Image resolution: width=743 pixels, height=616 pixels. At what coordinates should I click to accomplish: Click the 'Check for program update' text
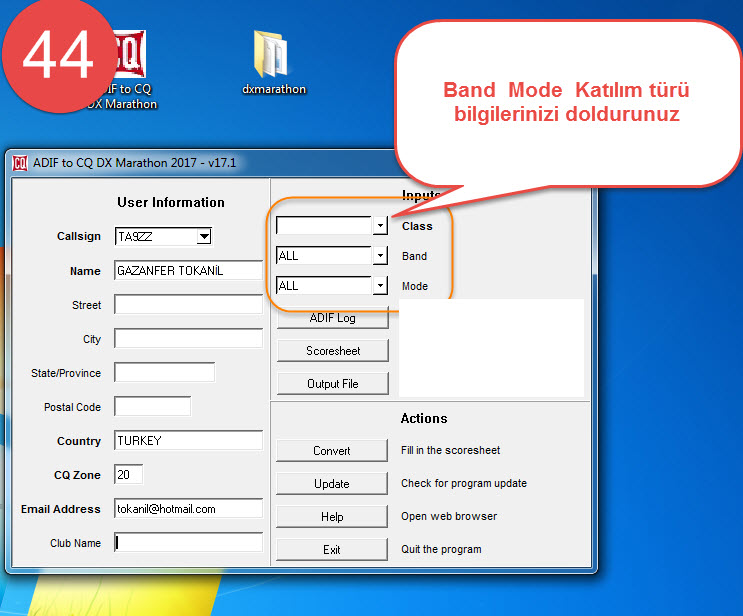tap(464, 483)
